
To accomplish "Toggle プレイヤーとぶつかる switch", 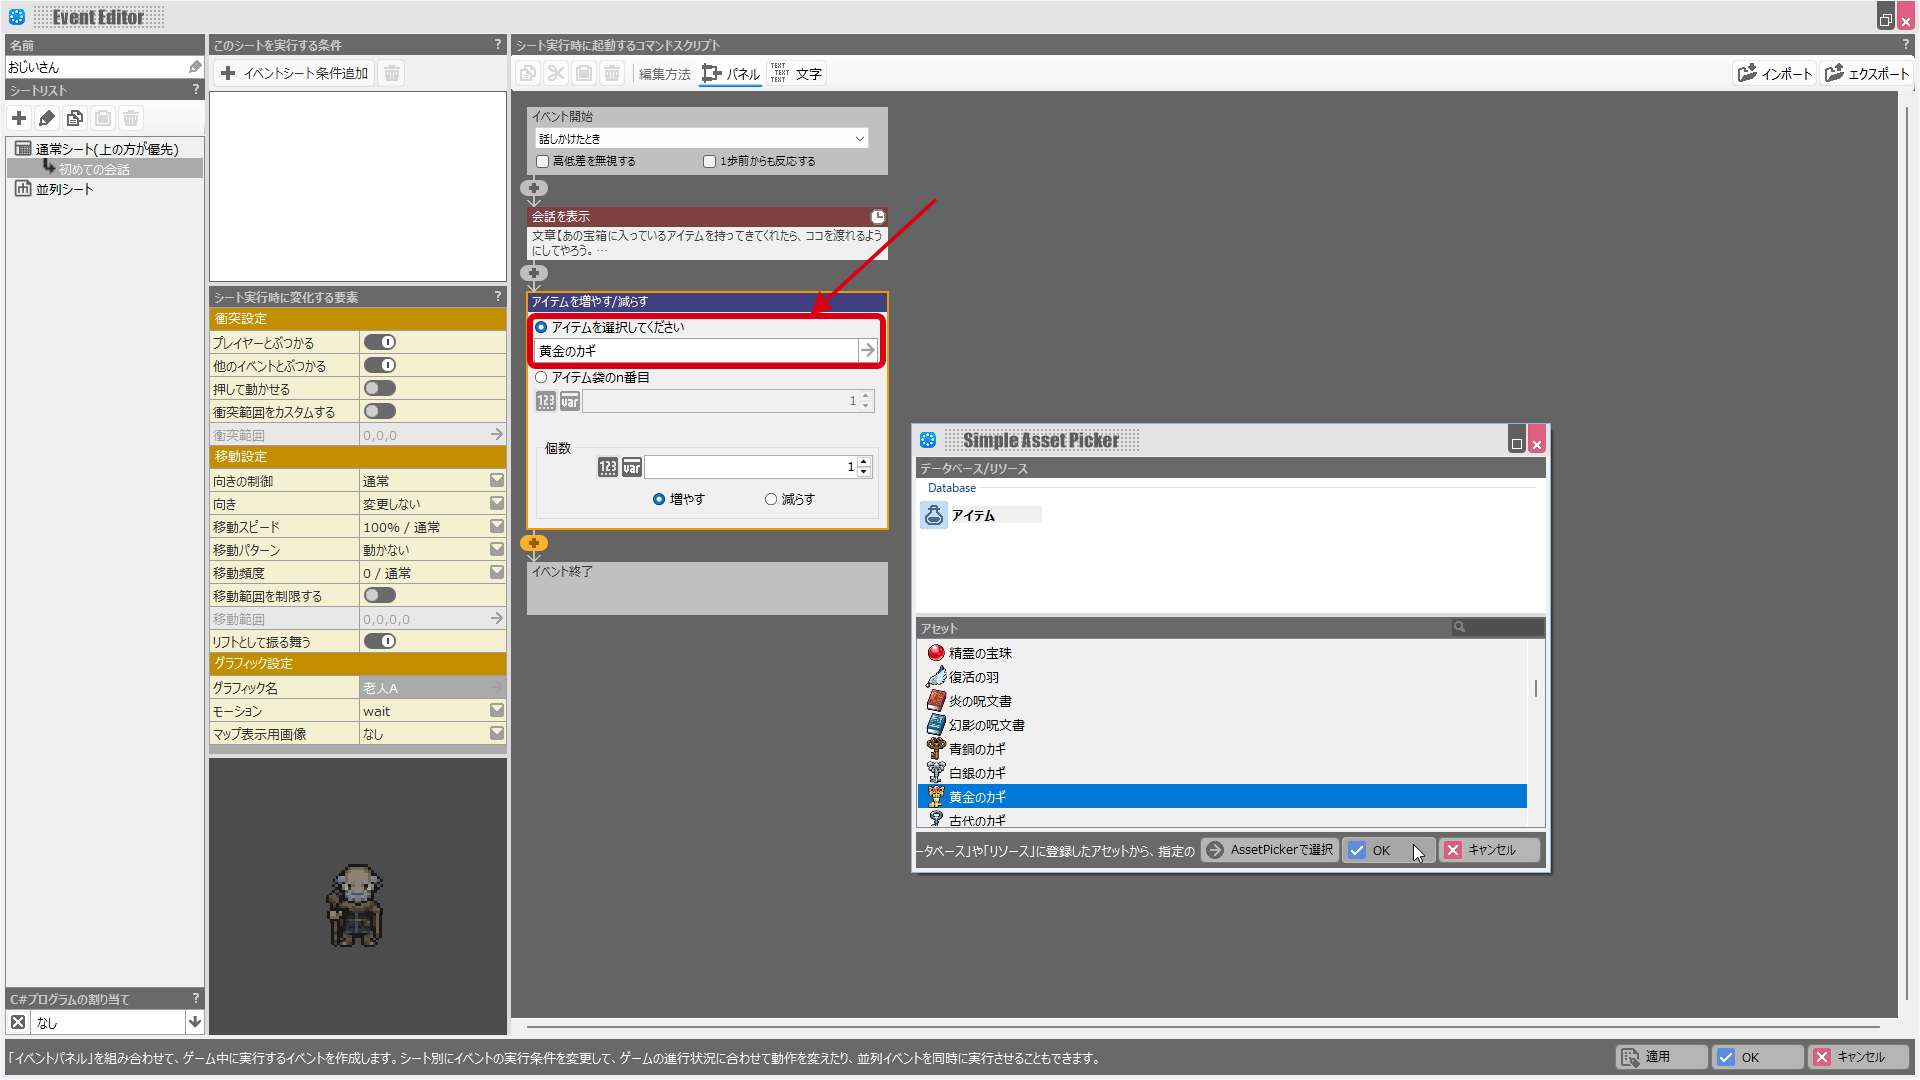I will (x=380, y=342).
